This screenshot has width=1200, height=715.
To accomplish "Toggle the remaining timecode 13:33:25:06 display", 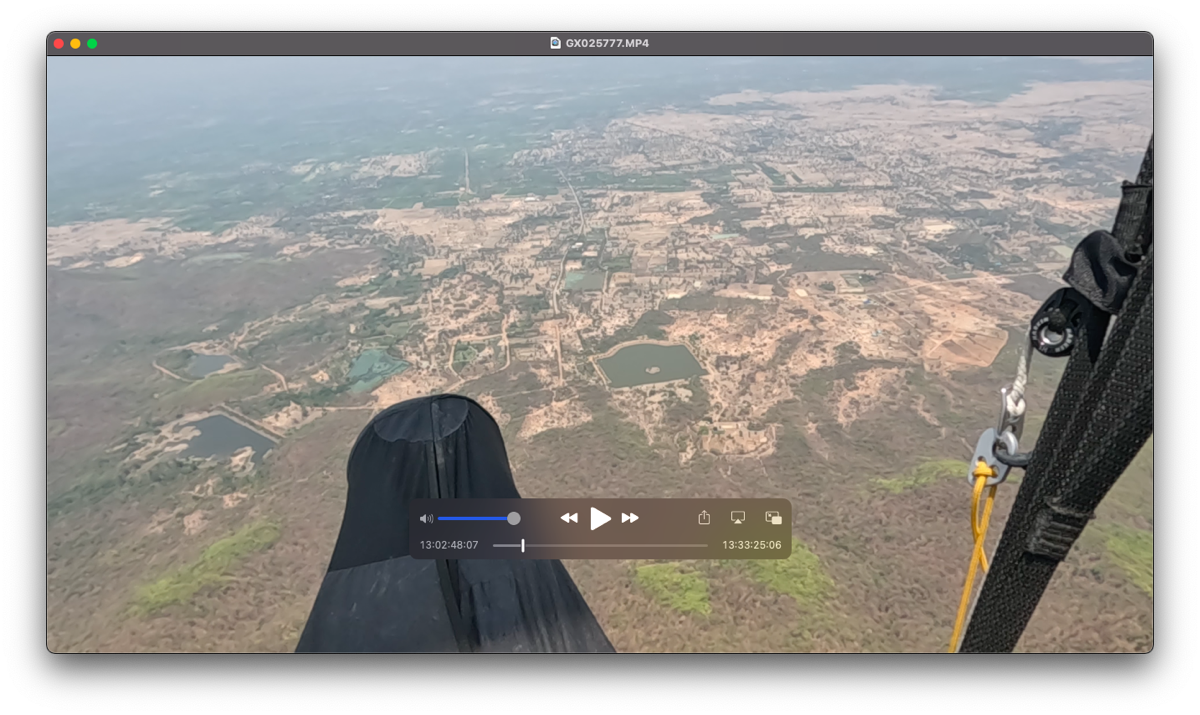I will [752, 545].
